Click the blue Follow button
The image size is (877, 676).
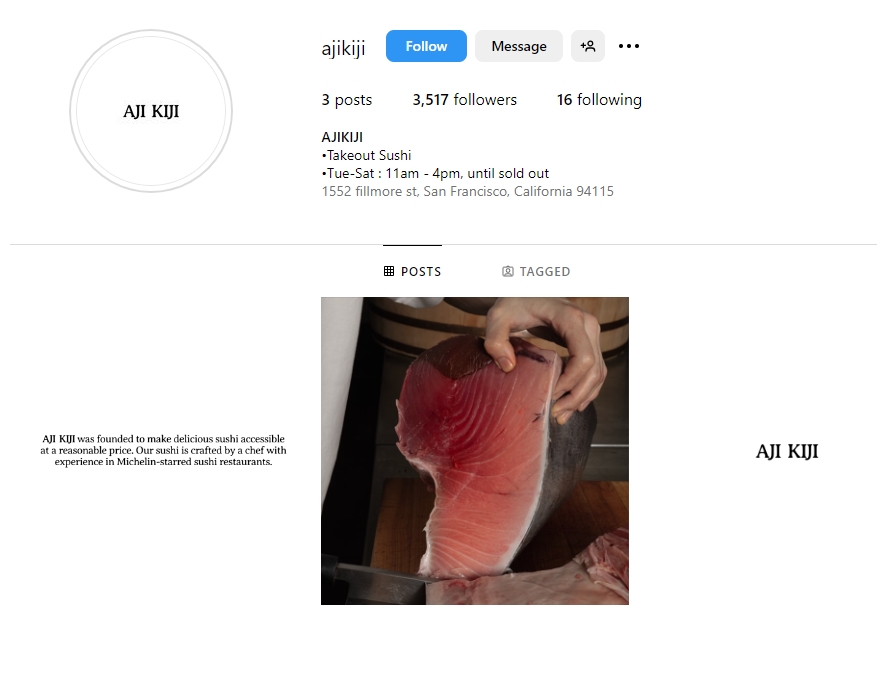(426, 46)
